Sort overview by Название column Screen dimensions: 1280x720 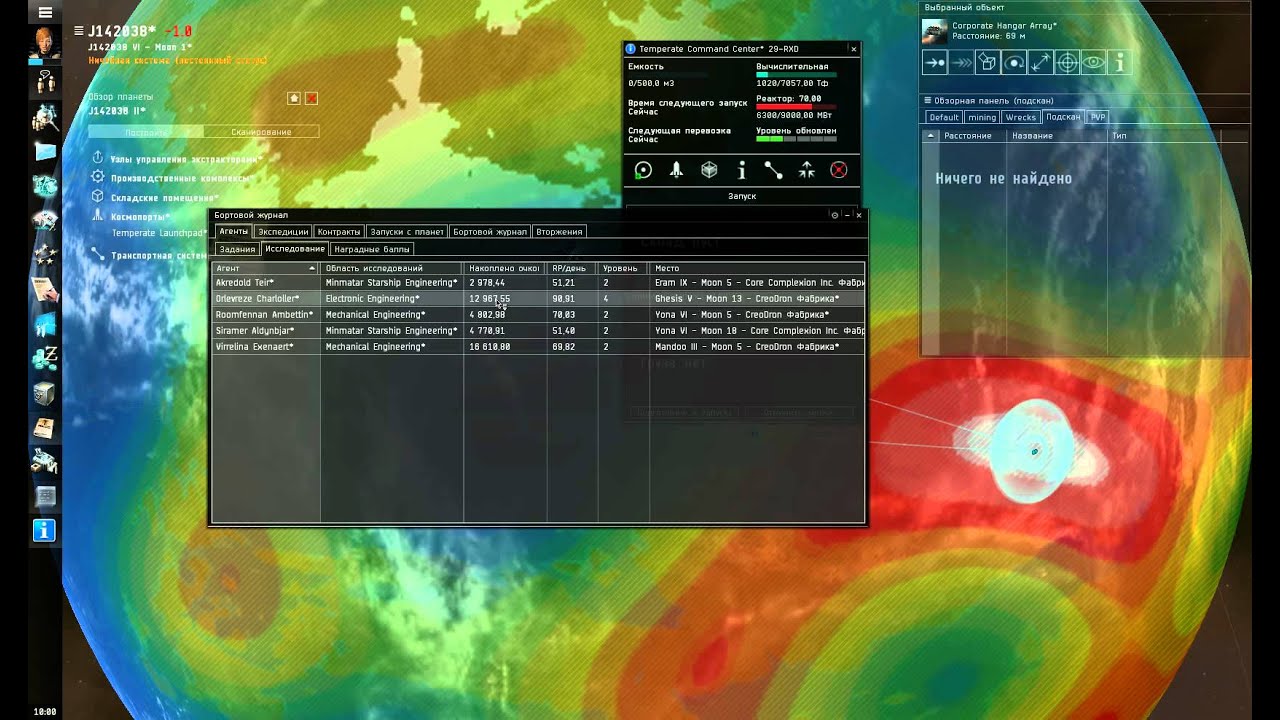tap(1057, 135)
